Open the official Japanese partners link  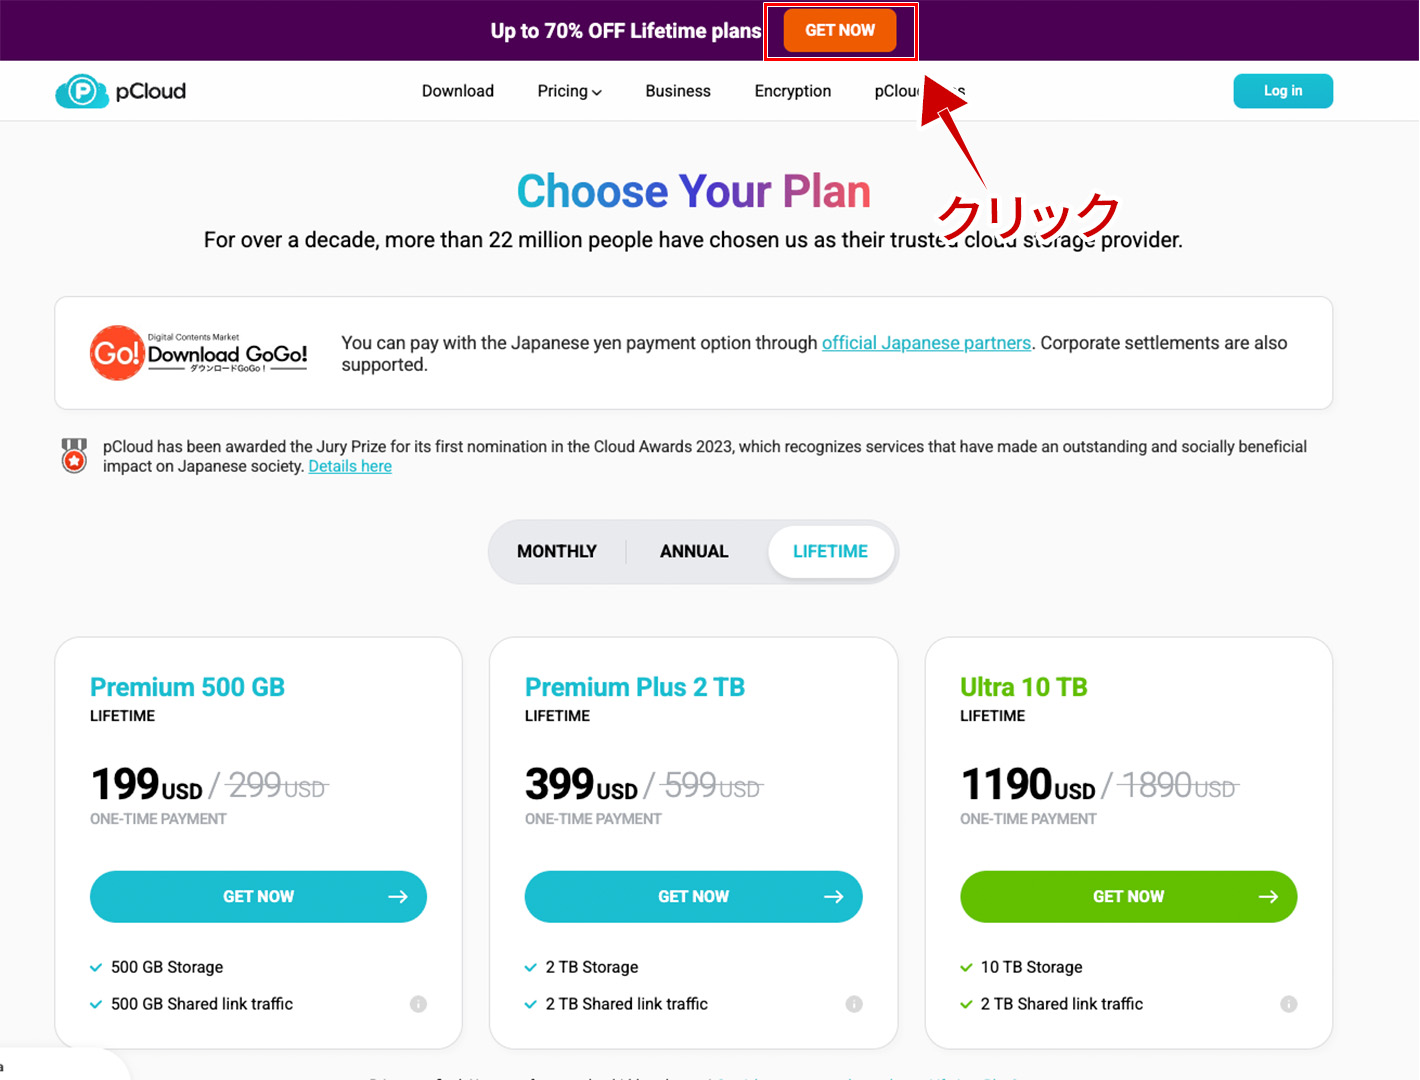tap(926, 343)
